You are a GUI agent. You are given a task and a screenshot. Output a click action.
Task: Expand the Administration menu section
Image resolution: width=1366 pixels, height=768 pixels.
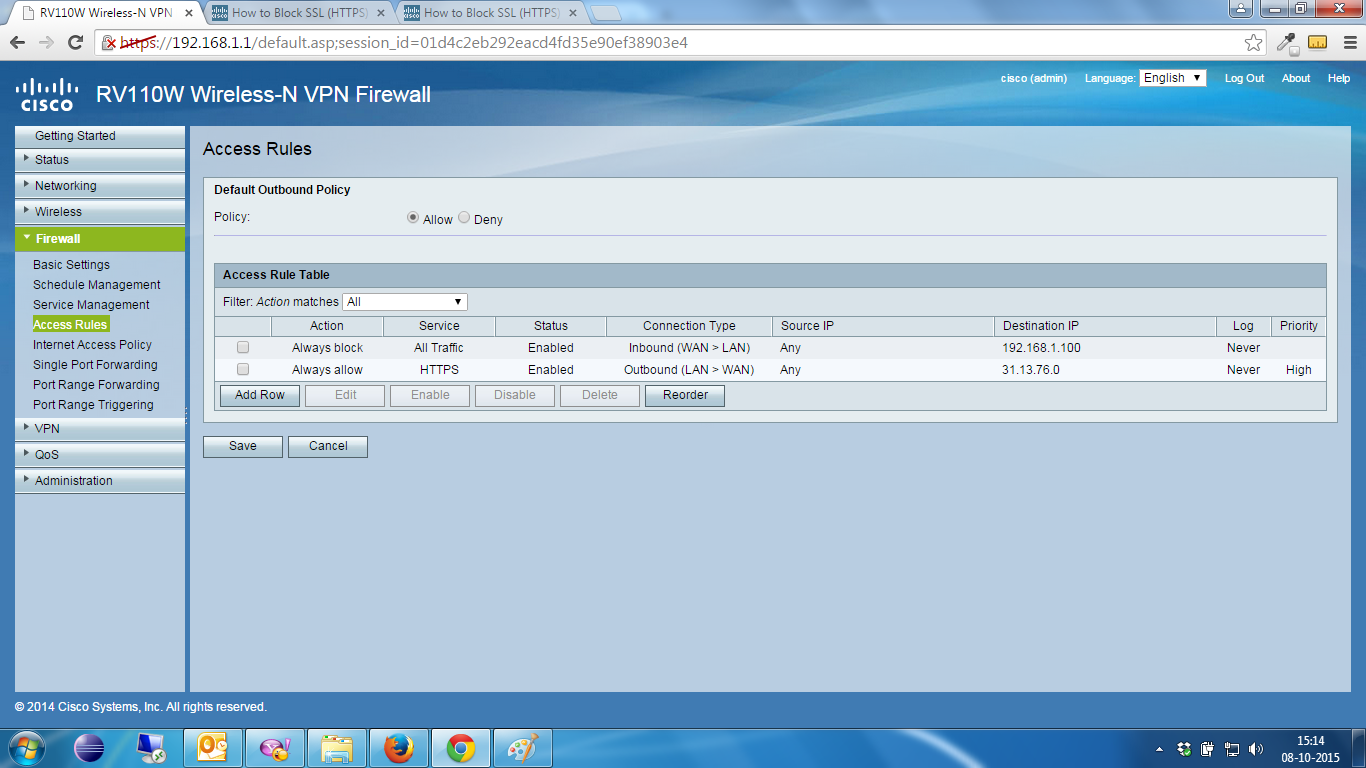tap(100, 481)
